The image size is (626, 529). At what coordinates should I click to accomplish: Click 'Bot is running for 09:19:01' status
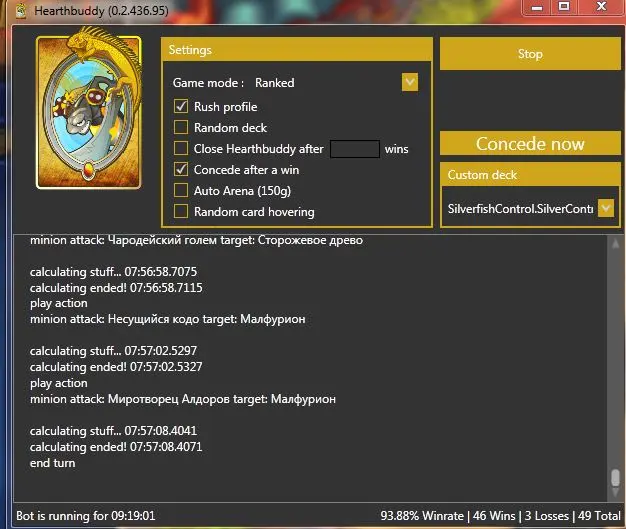85,515
